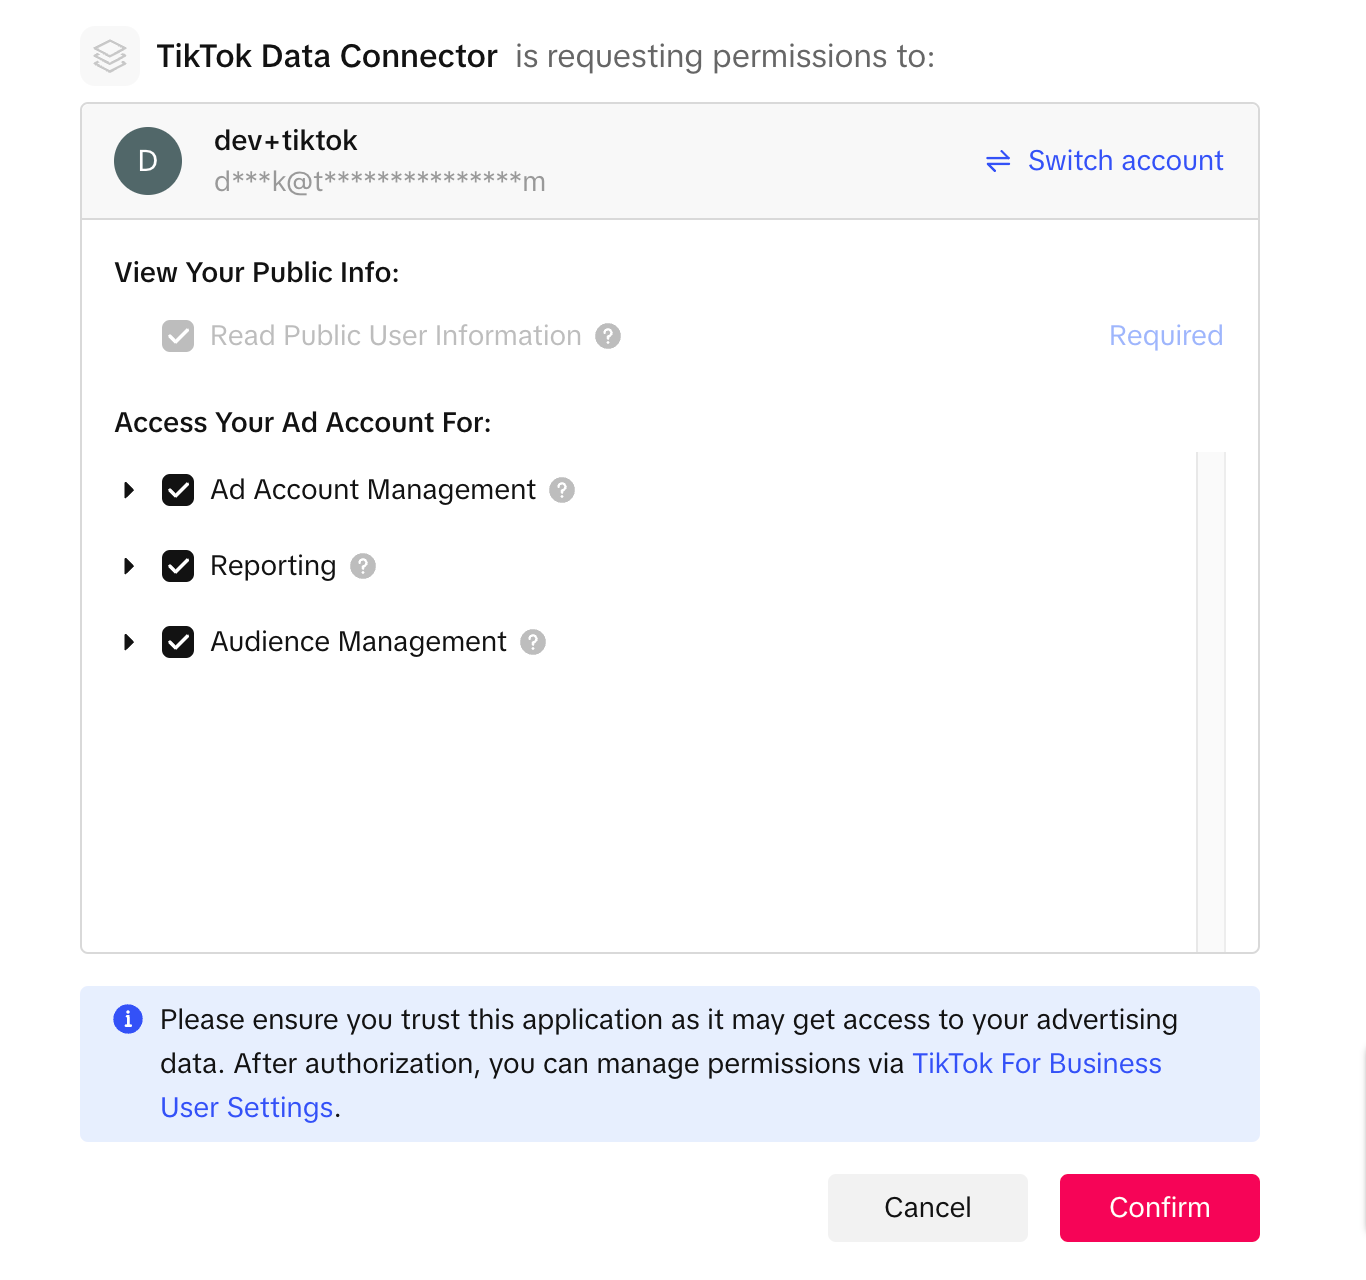Click the TikTok Data Connector app icon
This screenshot has height=1280, width=1366.
(110, 56)
